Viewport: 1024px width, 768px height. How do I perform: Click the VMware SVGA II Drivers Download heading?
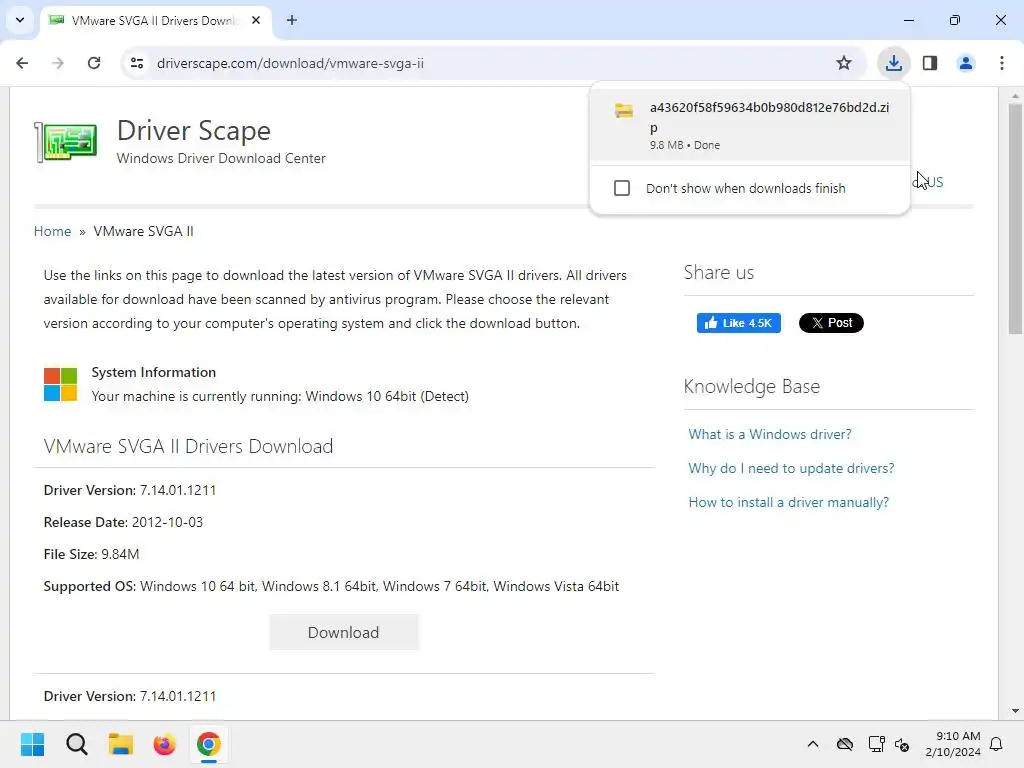(188, 446)
